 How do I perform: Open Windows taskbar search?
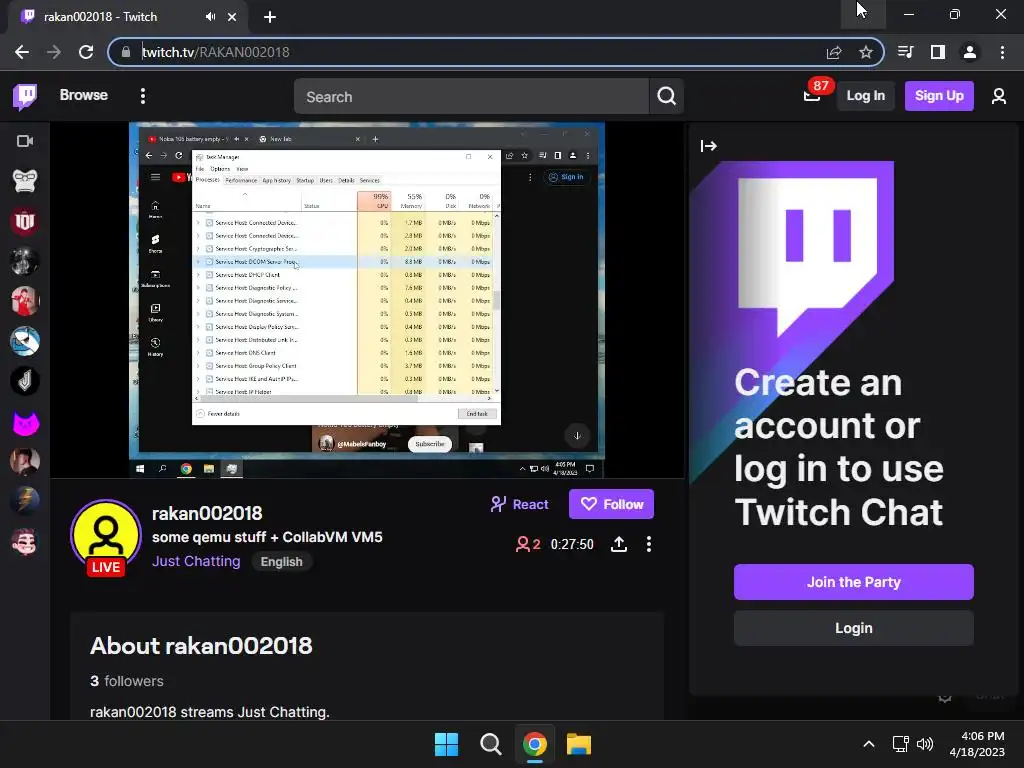[490, 744]
